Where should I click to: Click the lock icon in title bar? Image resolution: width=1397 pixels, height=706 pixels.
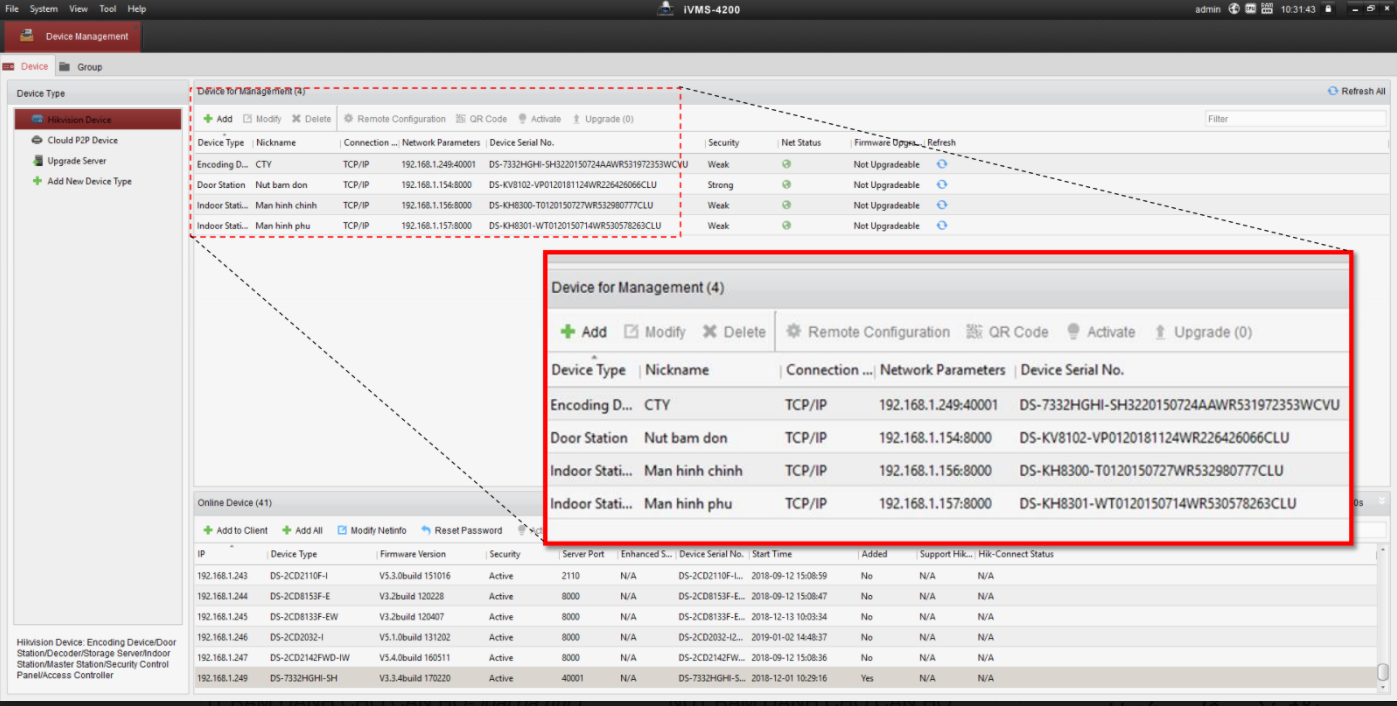tap(1328, 9)
